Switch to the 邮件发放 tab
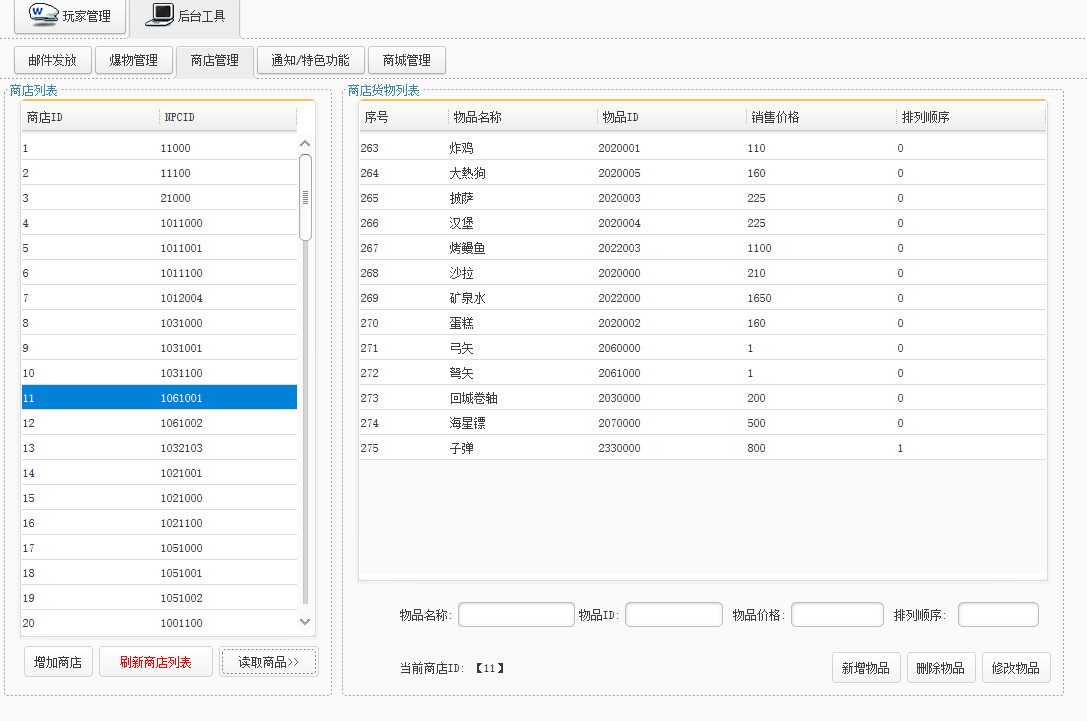 [53, 60]
